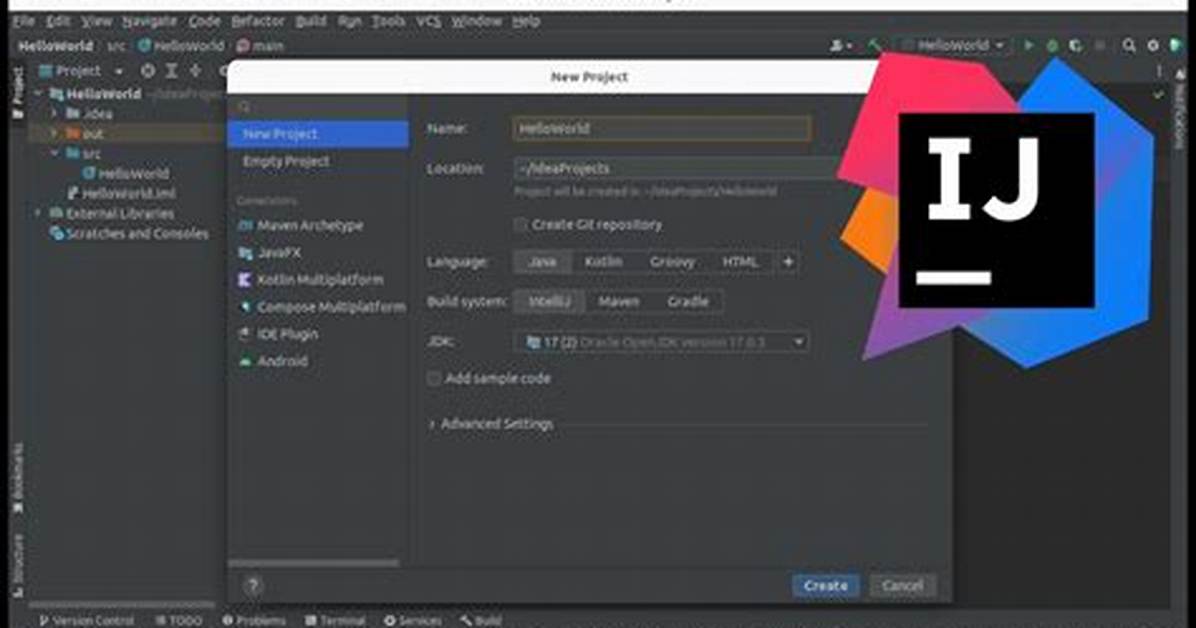Open the Build menu
Viewport: 1196px width, 628px height.
(x=311, y=21)
